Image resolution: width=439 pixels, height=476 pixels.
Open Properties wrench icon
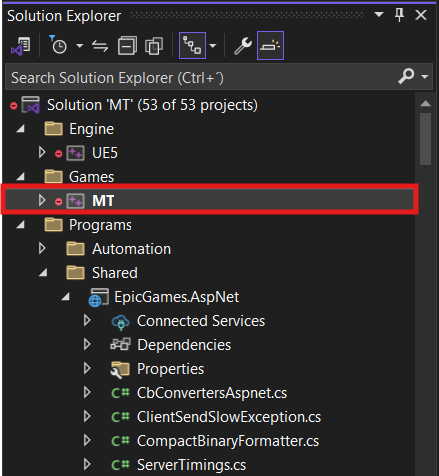pos(243,46)
